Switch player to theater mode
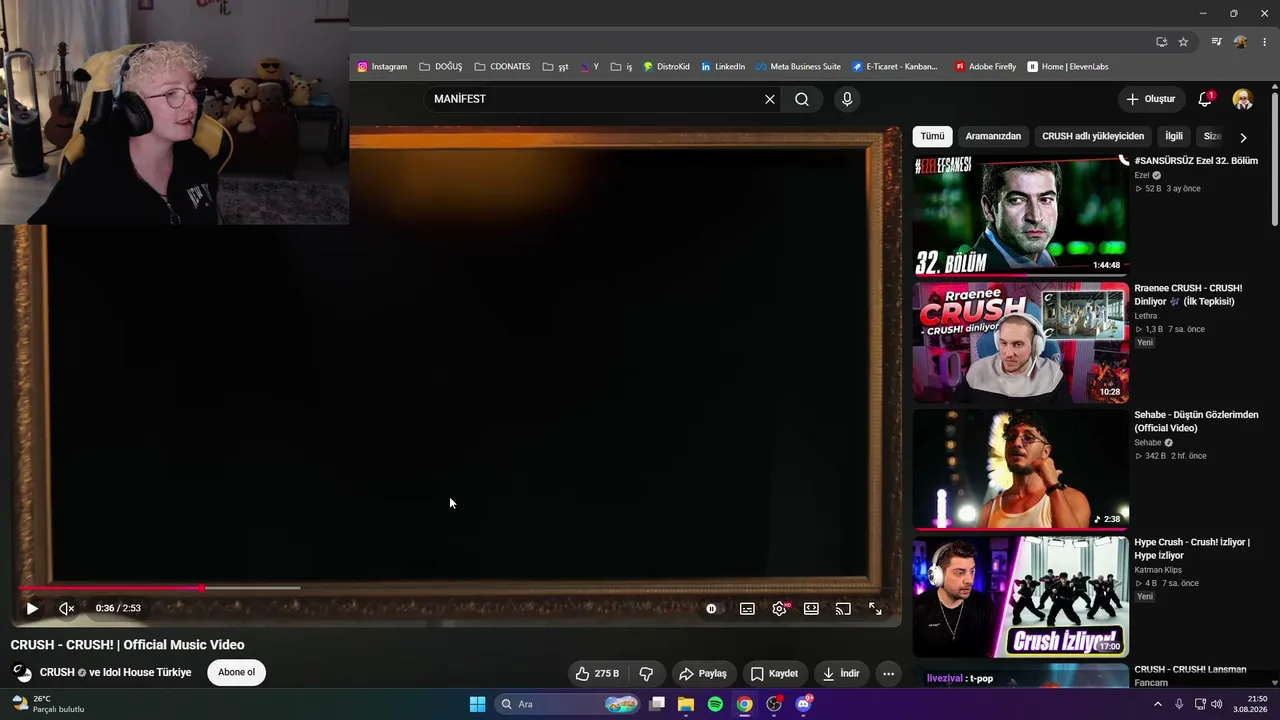This screenshot has height=720, width=1280. click(811, 608)
